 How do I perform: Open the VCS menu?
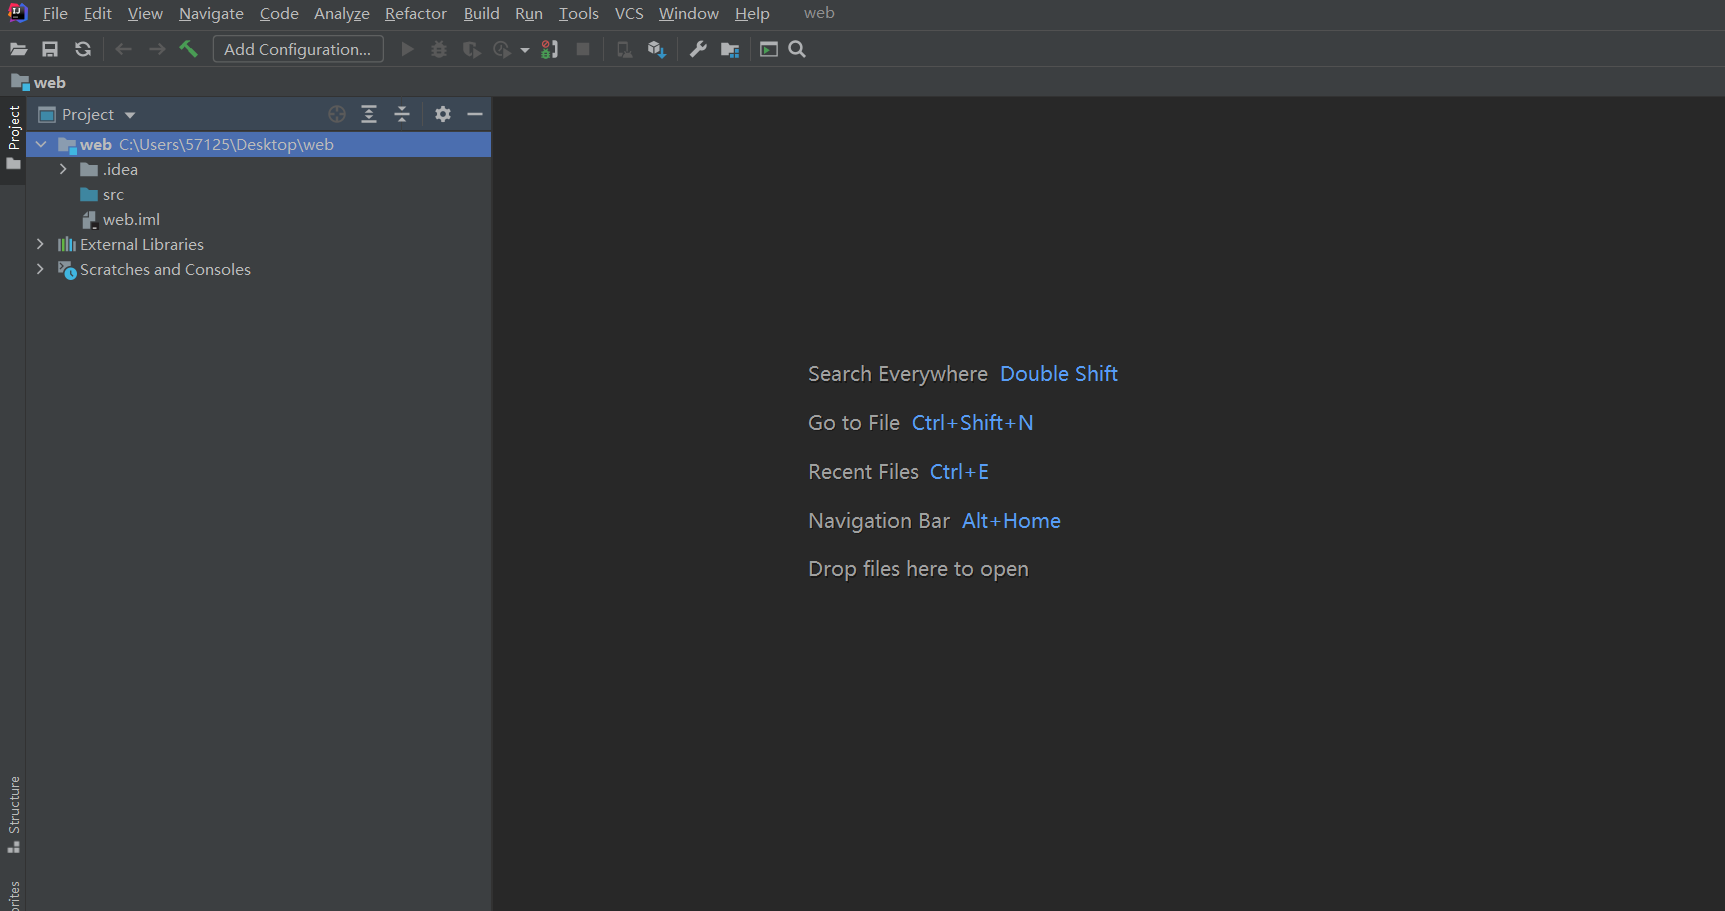[x=629, y=13]
